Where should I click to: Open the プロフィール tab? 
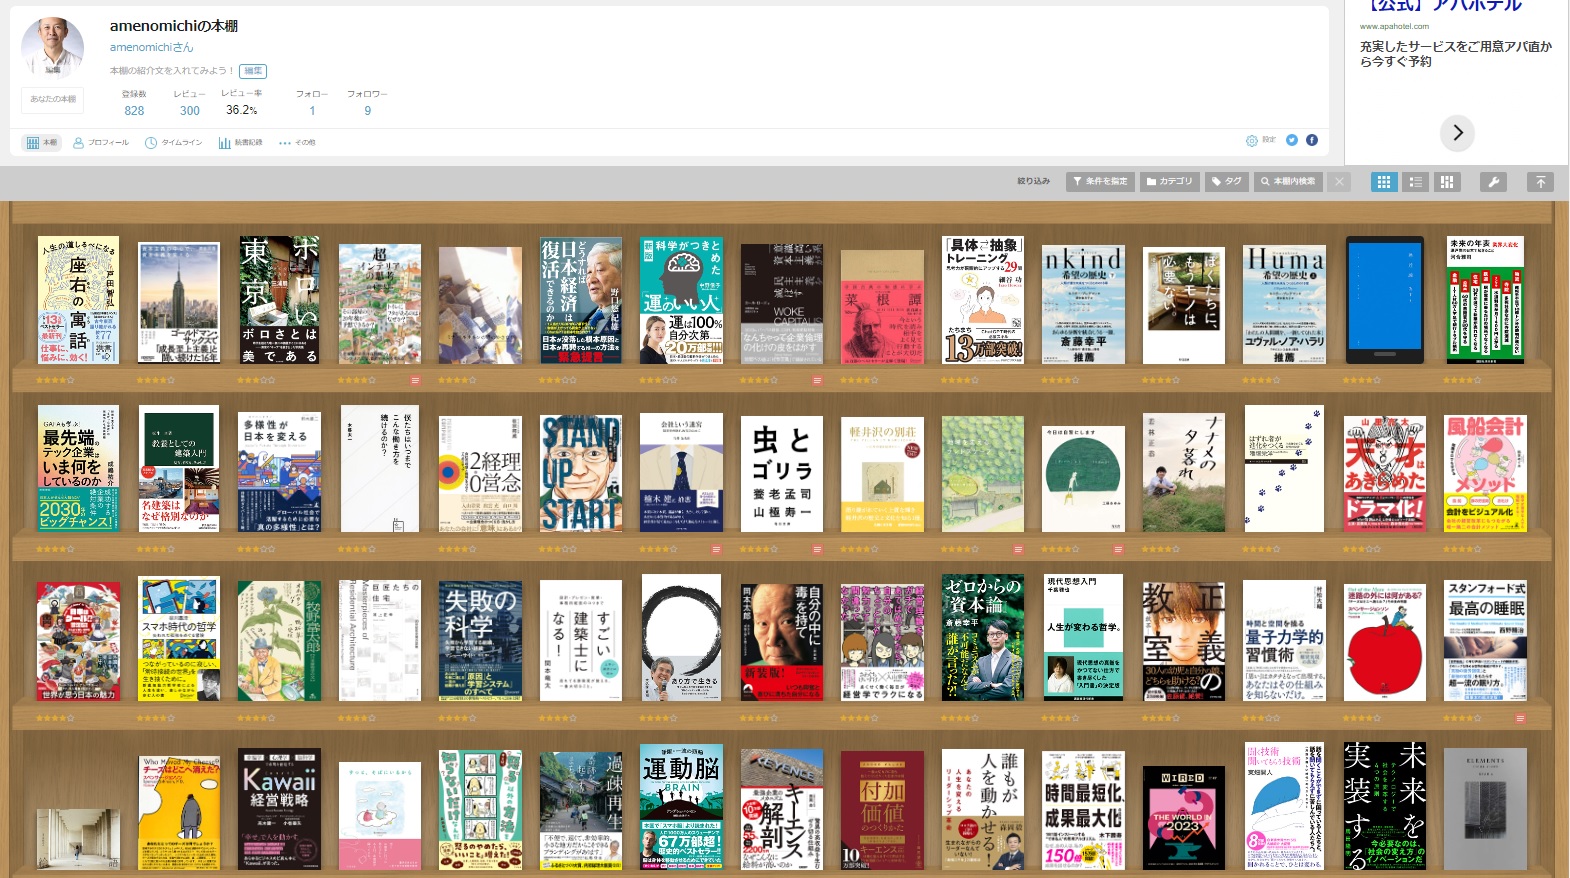(x=101, y=143)
